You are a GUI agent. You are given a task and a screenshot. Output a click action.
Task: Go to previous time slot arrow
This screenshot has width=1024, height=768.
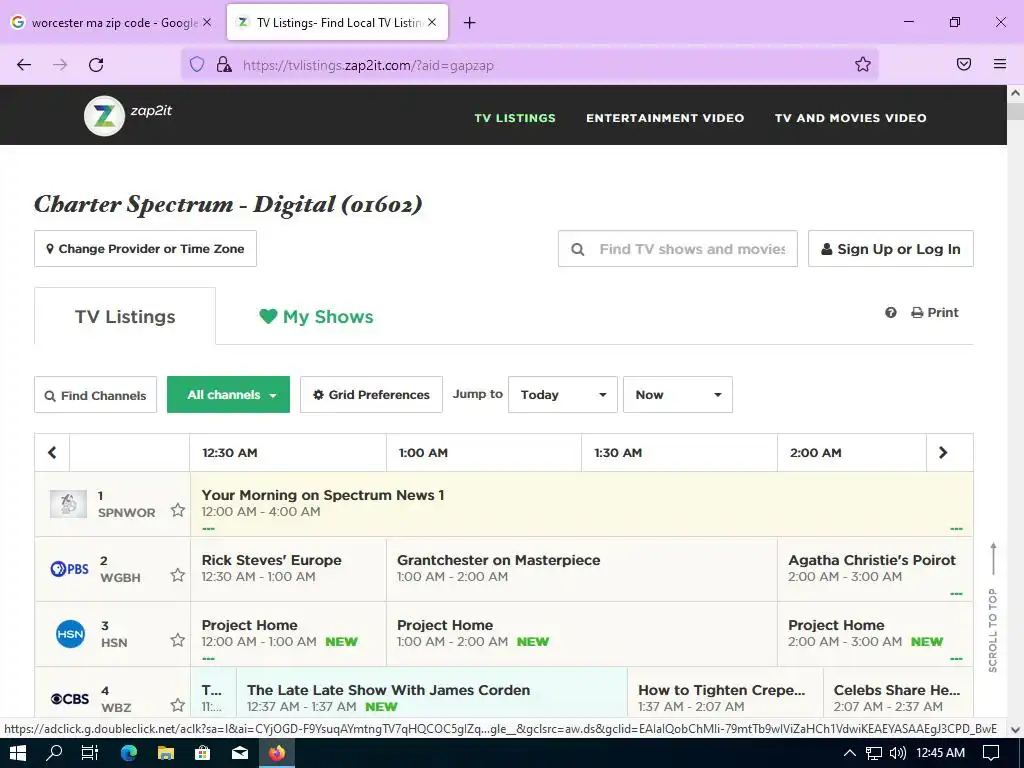52,453
